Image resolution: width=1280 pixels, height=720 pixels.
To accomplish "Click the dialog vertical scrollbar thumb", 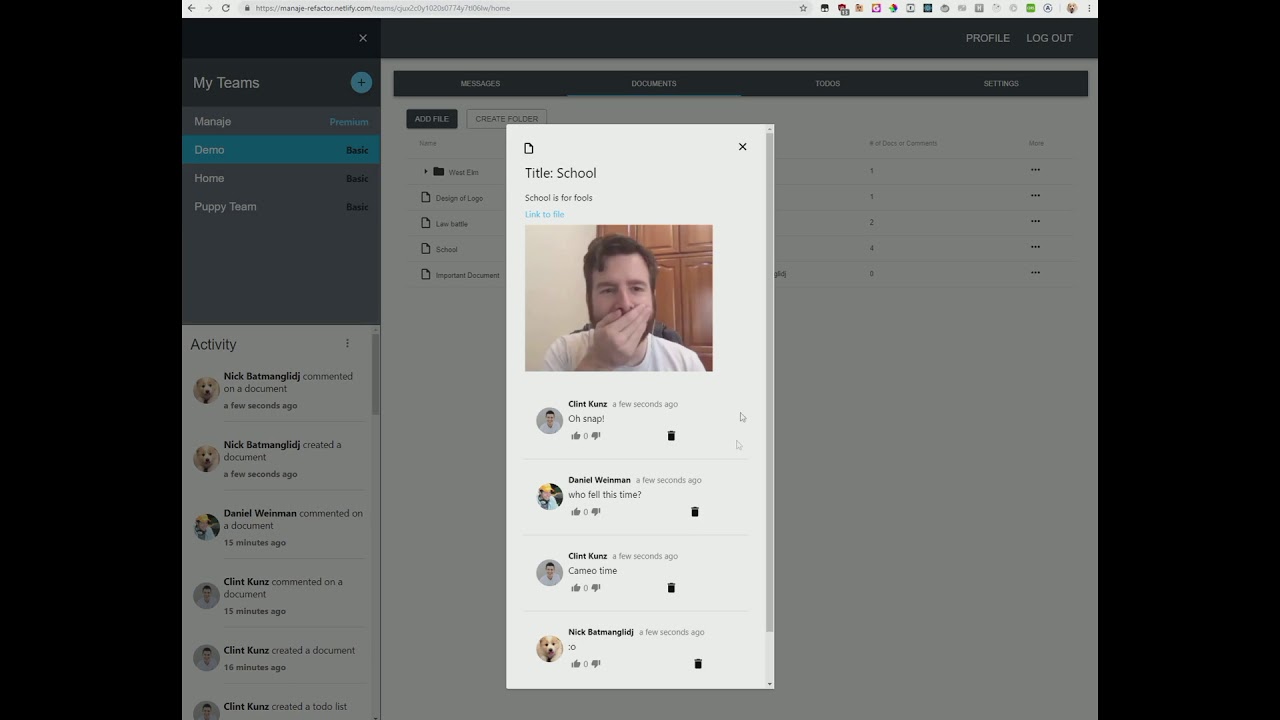I will point(769,382).
